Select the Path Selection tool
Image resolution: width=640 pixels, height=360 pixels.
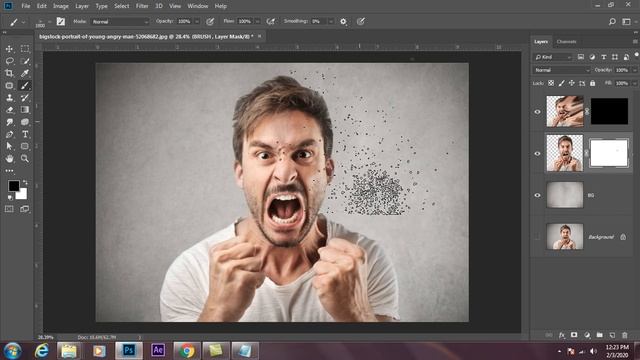click(x=9, y=146)
